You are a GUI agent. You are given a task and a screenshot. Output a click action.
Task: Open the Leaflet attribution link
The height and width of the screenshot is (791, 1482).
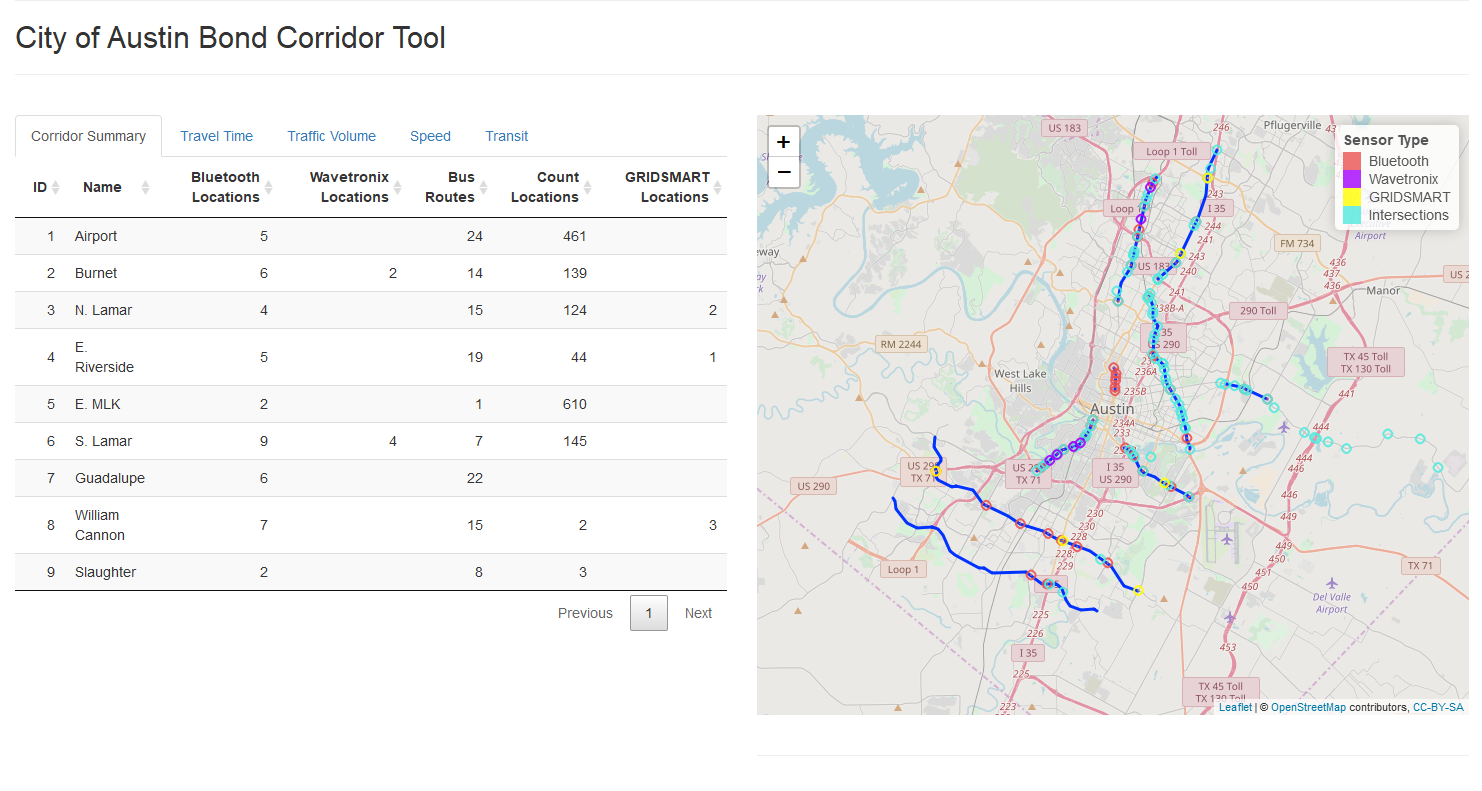tap(1235, 707)
